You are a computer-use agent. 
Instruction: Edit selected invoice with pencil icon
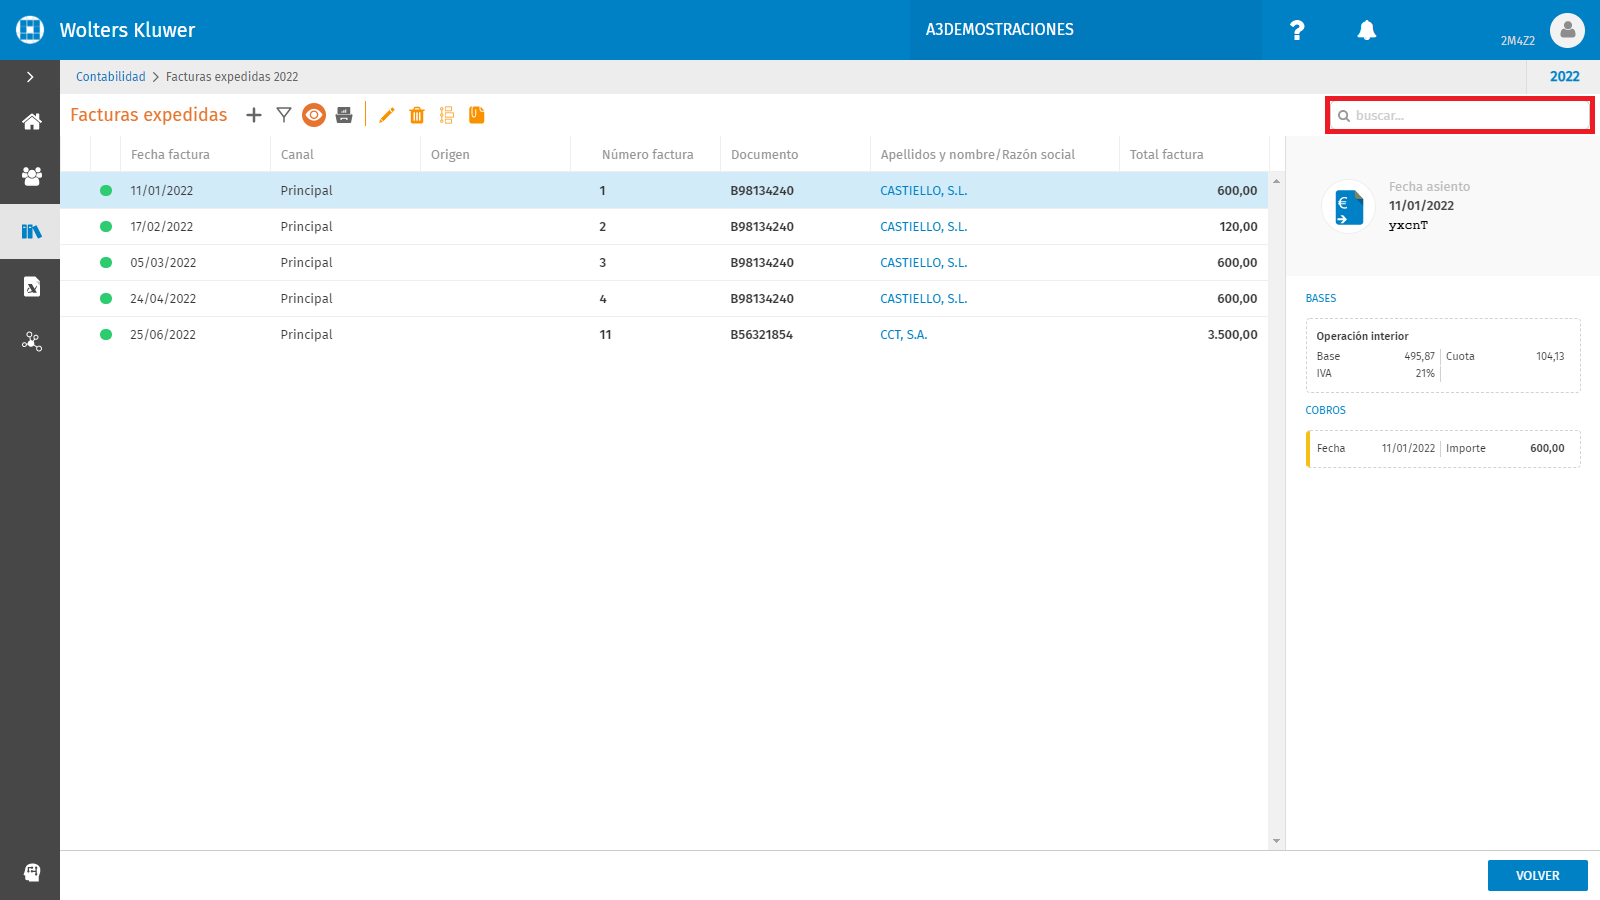(x=387, y=115)
